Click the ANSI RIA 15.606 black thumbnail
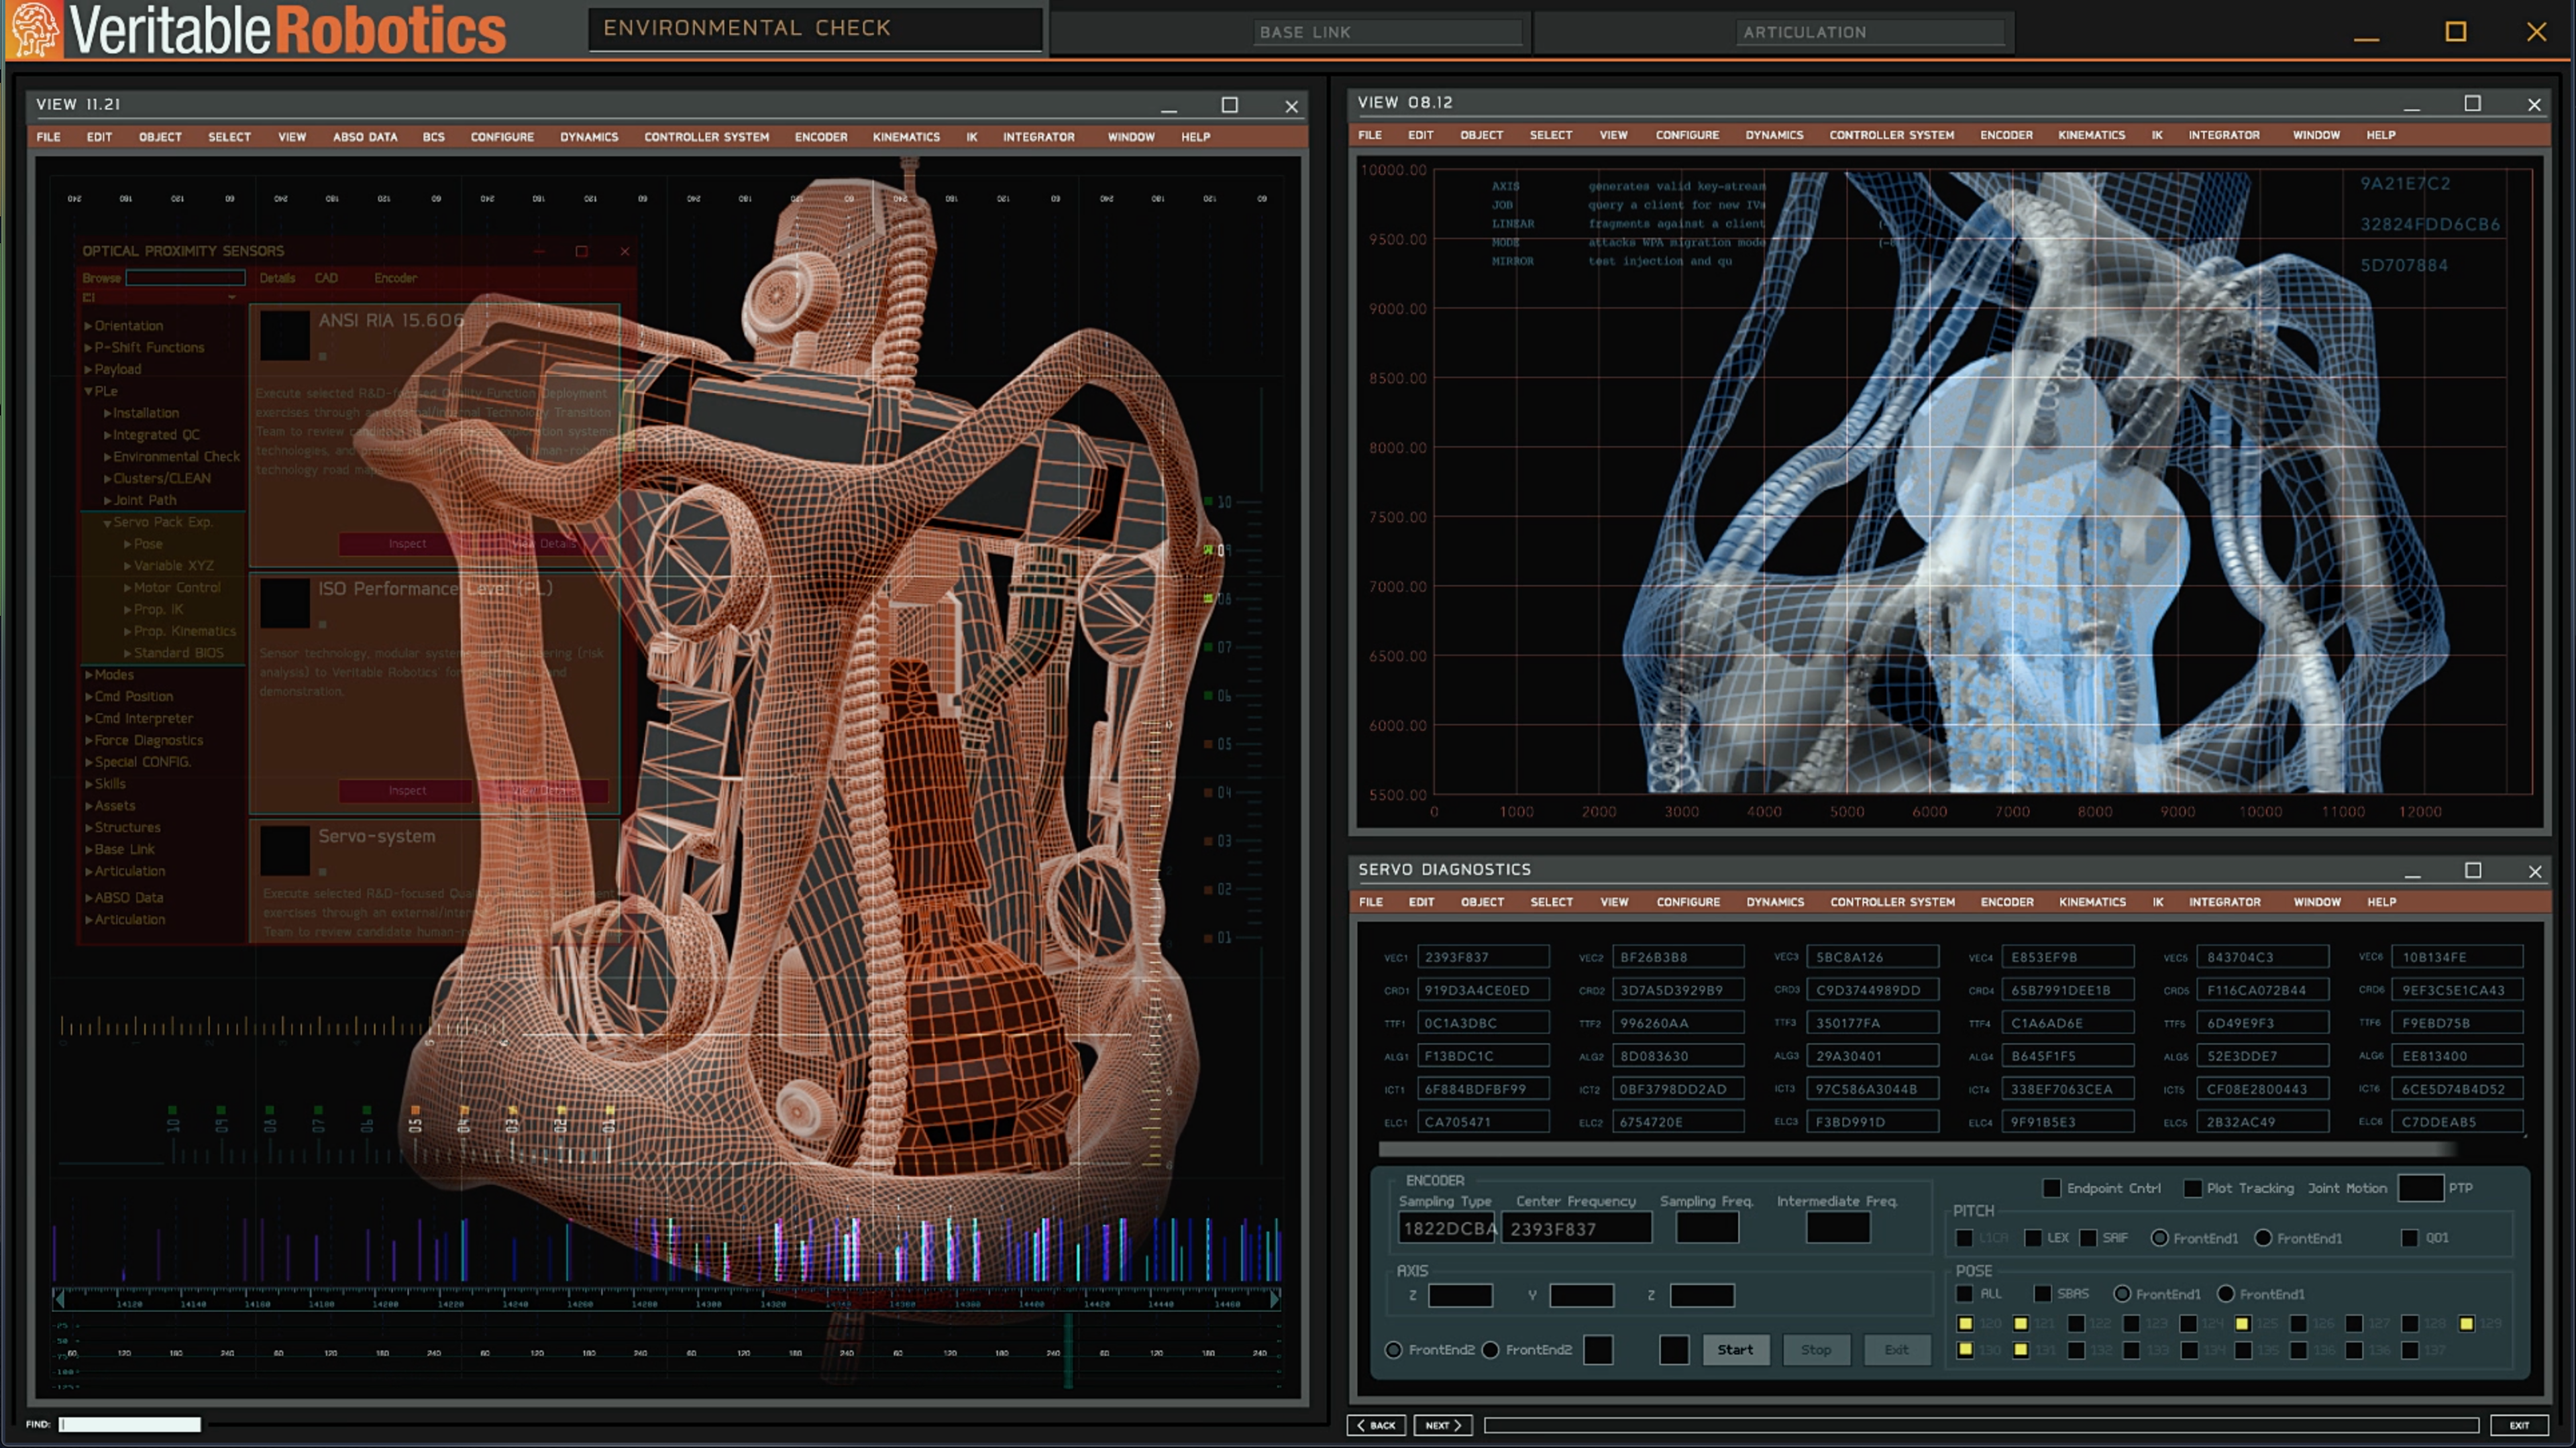The image size is (2576, 1448). (x=284, y=335)
